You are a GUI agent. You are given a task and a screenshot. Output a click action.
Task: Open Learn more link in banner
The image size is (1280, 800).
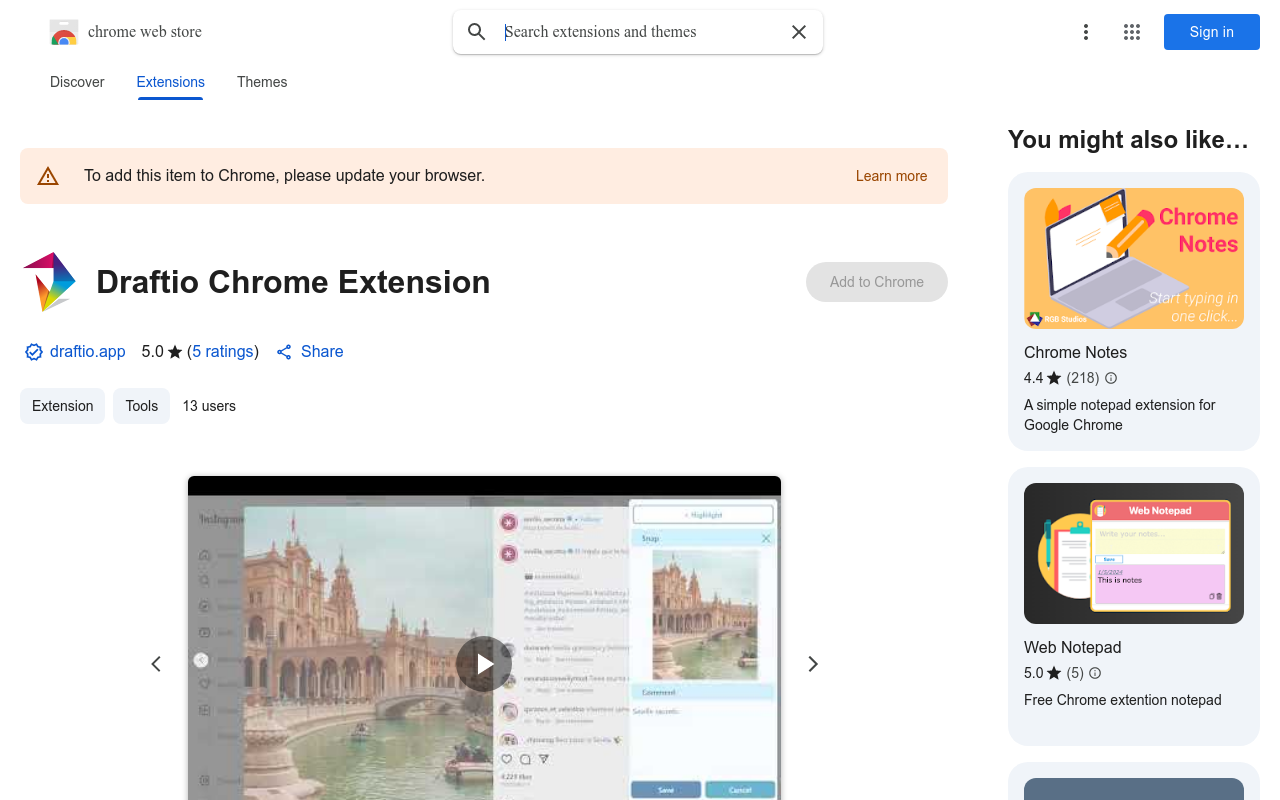click(x=891, y=176)
